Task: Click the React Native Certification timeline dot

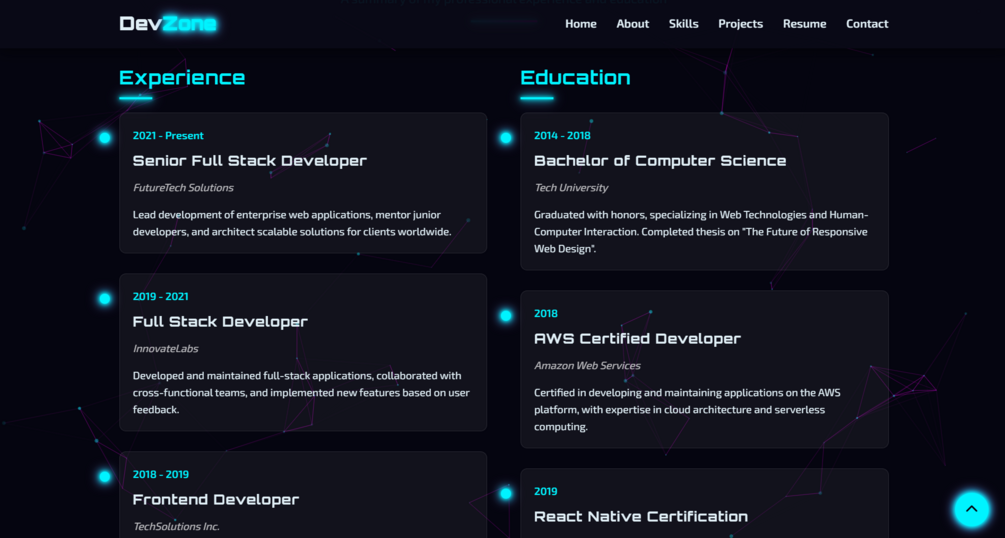Action: [506, 493]
